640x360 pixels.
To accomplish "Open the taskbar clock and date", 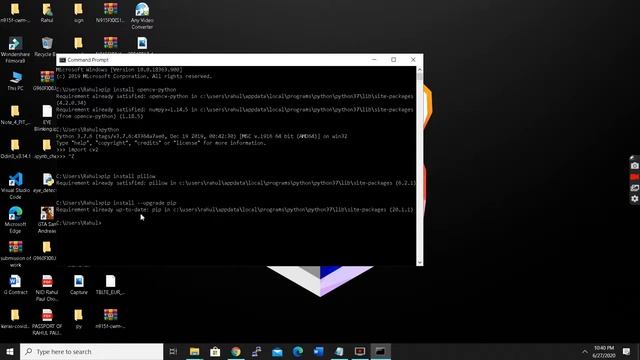I will point(604,351).
